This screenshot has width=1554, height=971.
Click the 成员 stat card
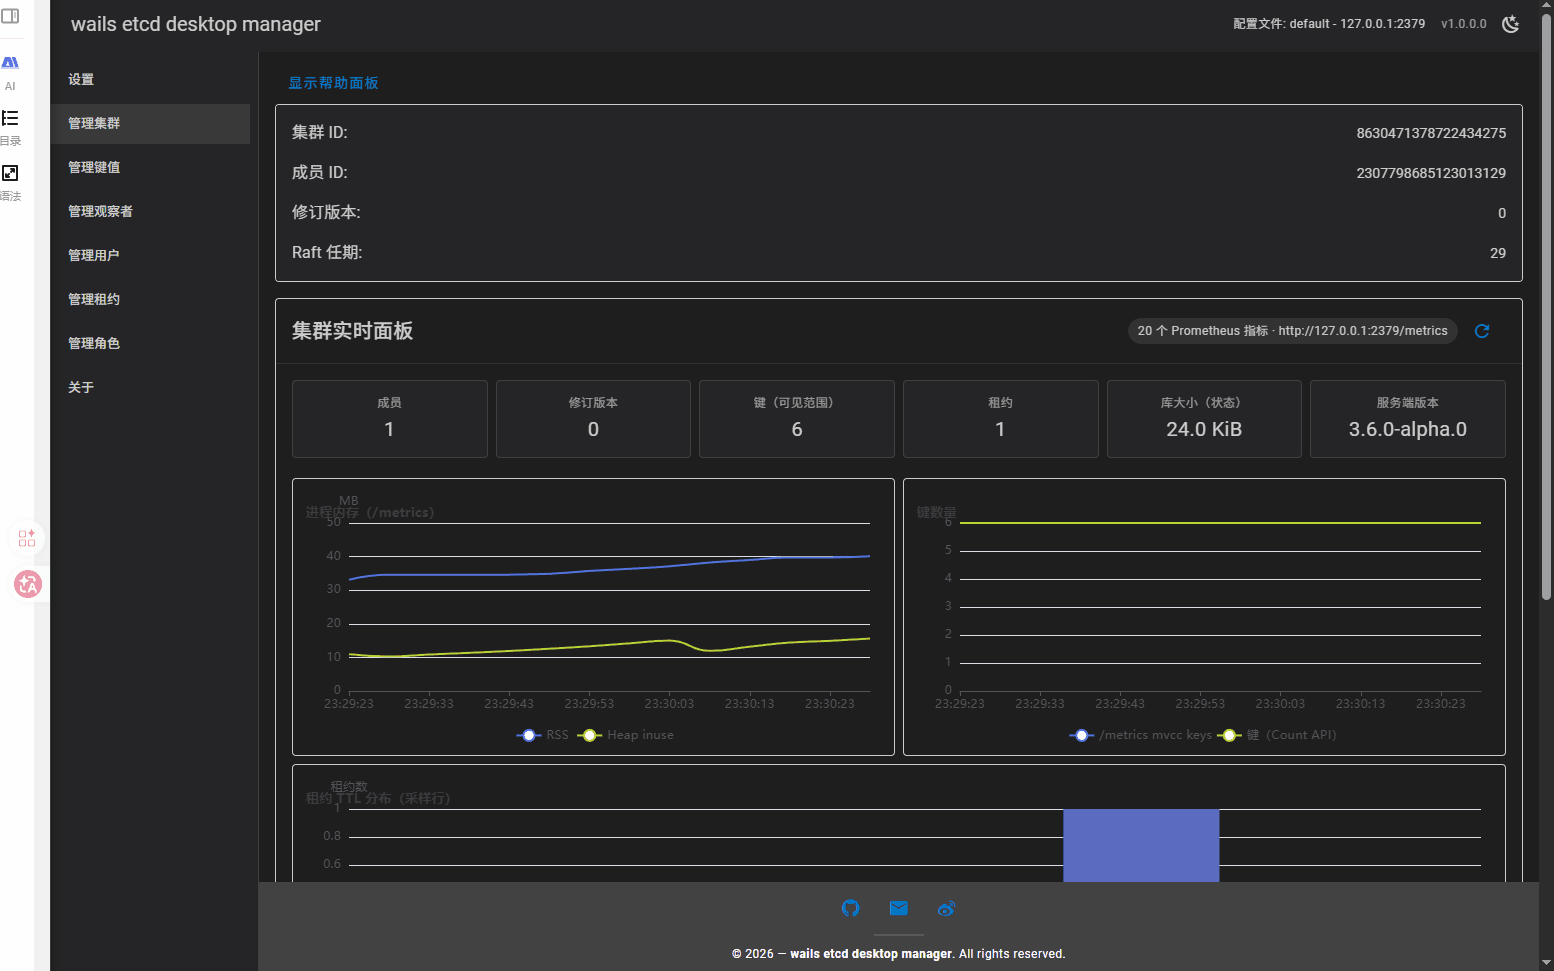tap(390, 419)
